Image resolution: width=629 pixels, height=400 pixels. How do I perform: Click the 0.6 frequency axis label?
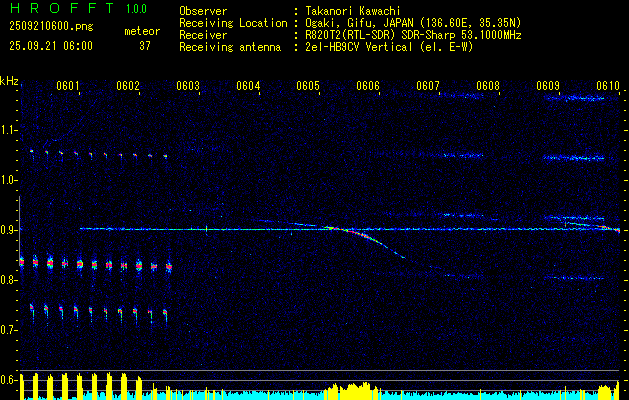(9, 380)
